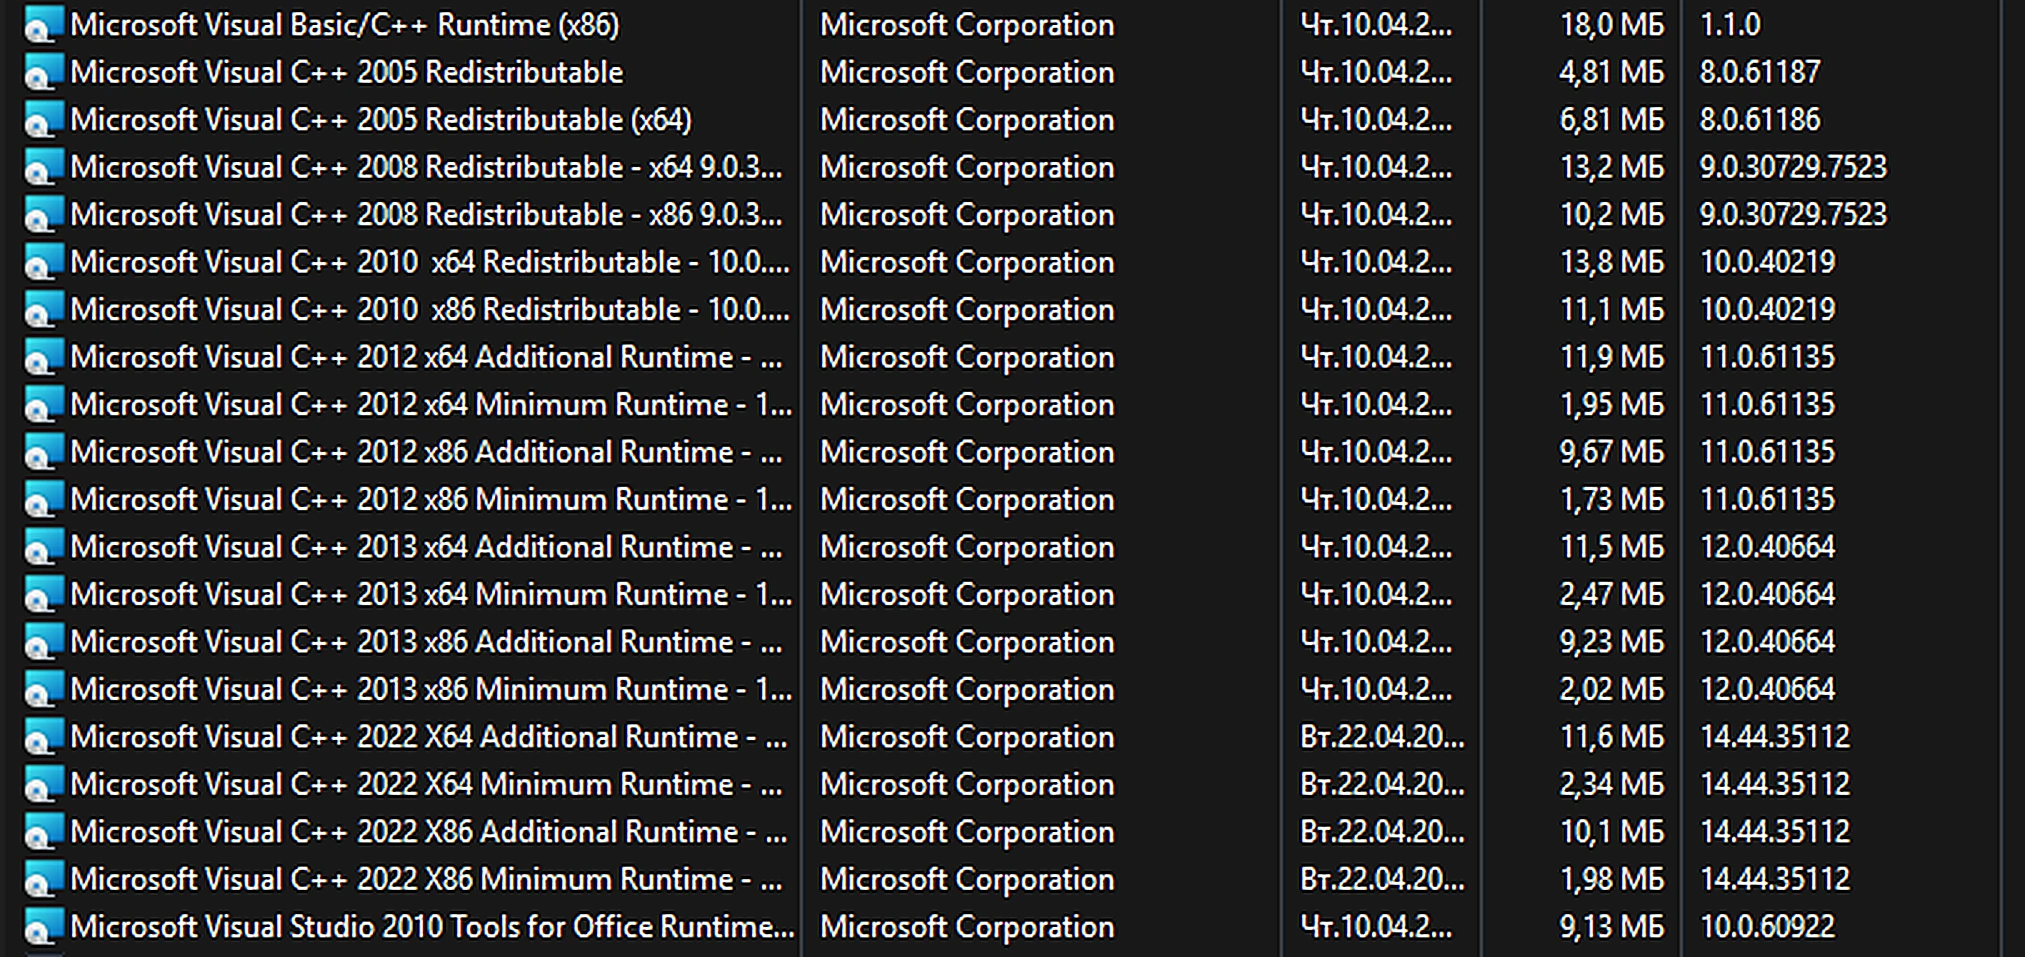
Task: Click the Visual Studio 2010 Tools for Office Runtime icon
Action: [43, 927]
